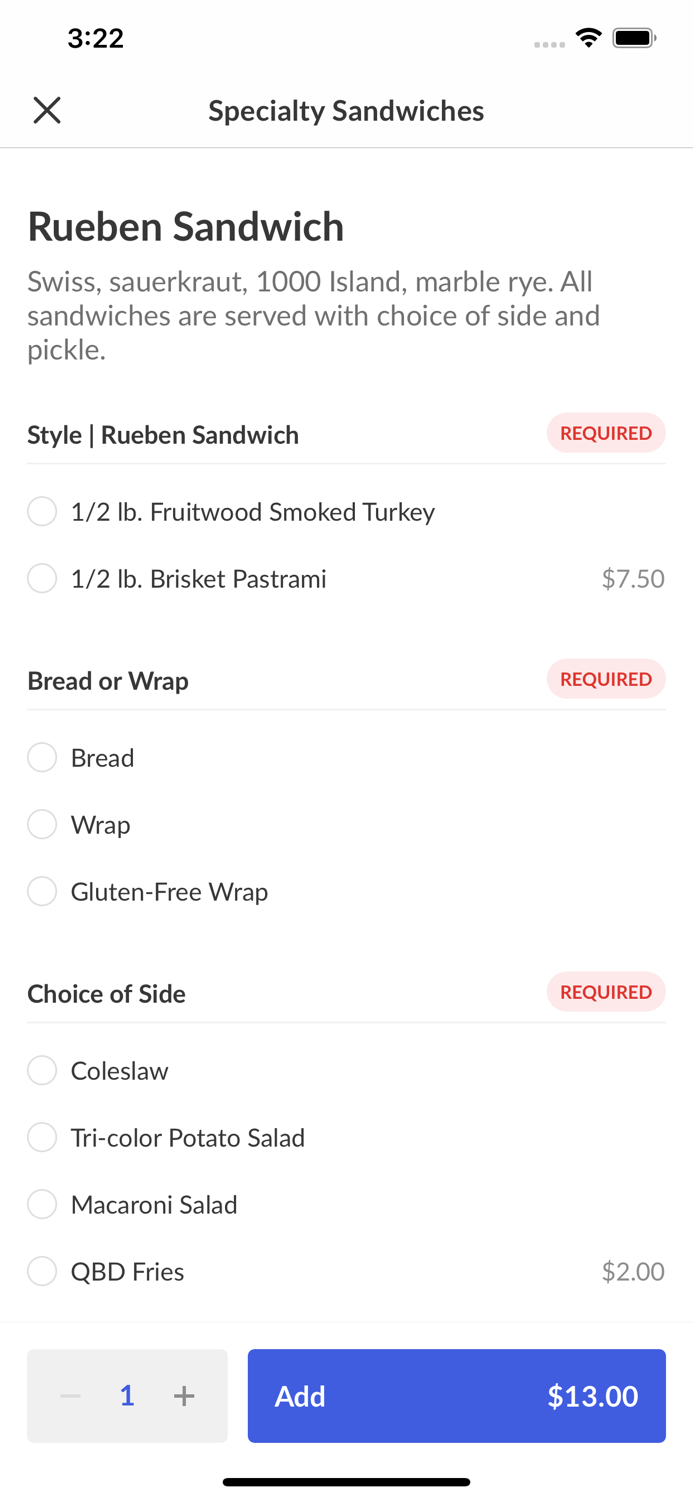Screen dimensions: 693x1500
Task: Tap the minus icon to decrease quantity
Action: [x=70, y=1396]
